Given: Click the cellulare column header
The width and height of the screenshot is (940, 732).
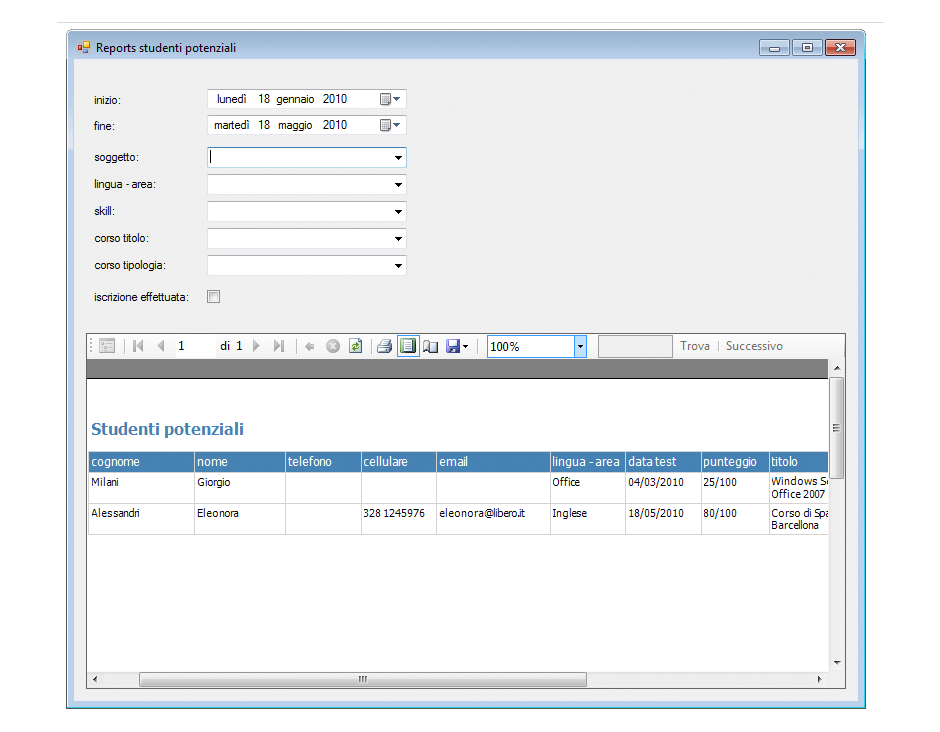Looking at the screenshot, I should 399,462.
